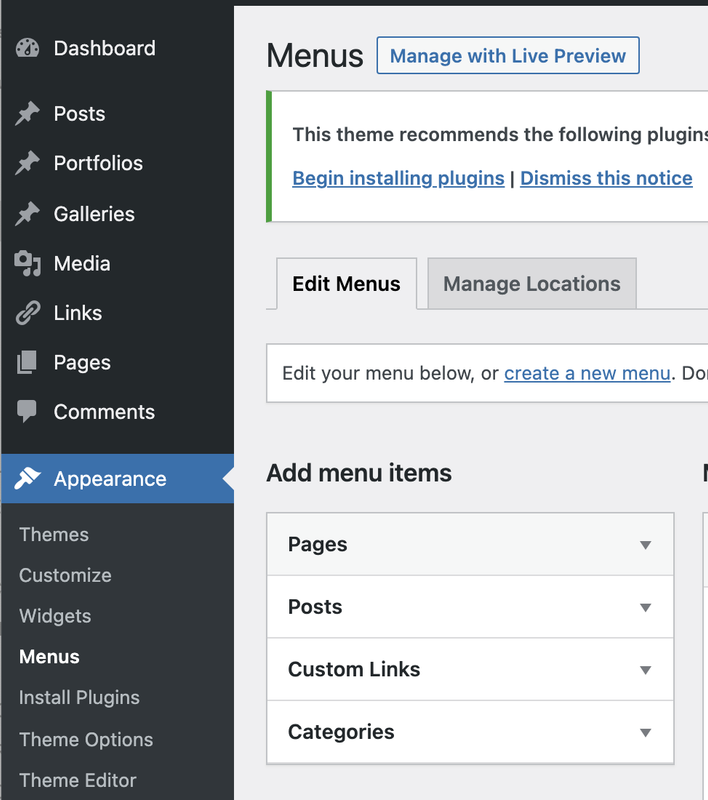Open Portfolios in the admin sidebar
This screenshot has width=708, height=800.
click(x=98, y=163)
